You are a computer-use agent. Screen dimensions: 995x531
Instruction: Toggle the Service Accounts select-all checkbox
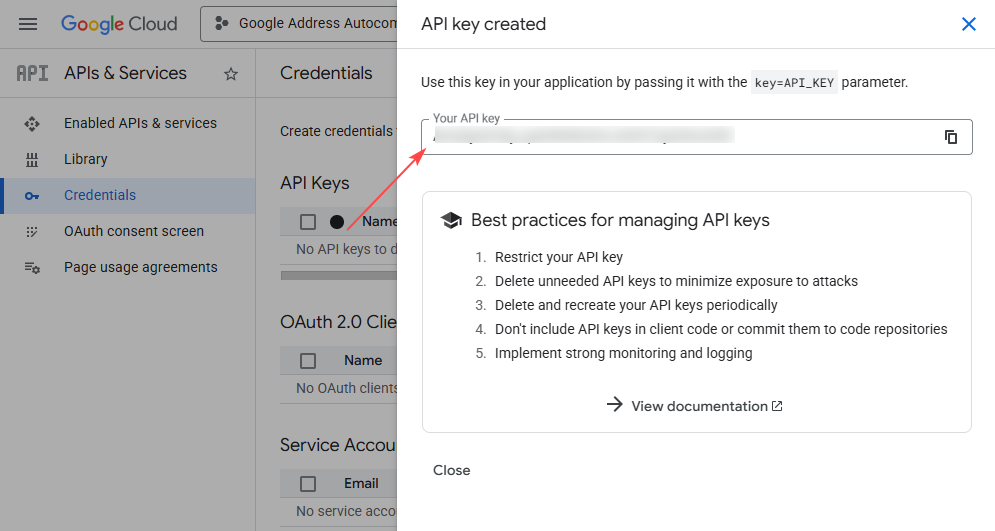pyautogui.click(x=308, y=484)
